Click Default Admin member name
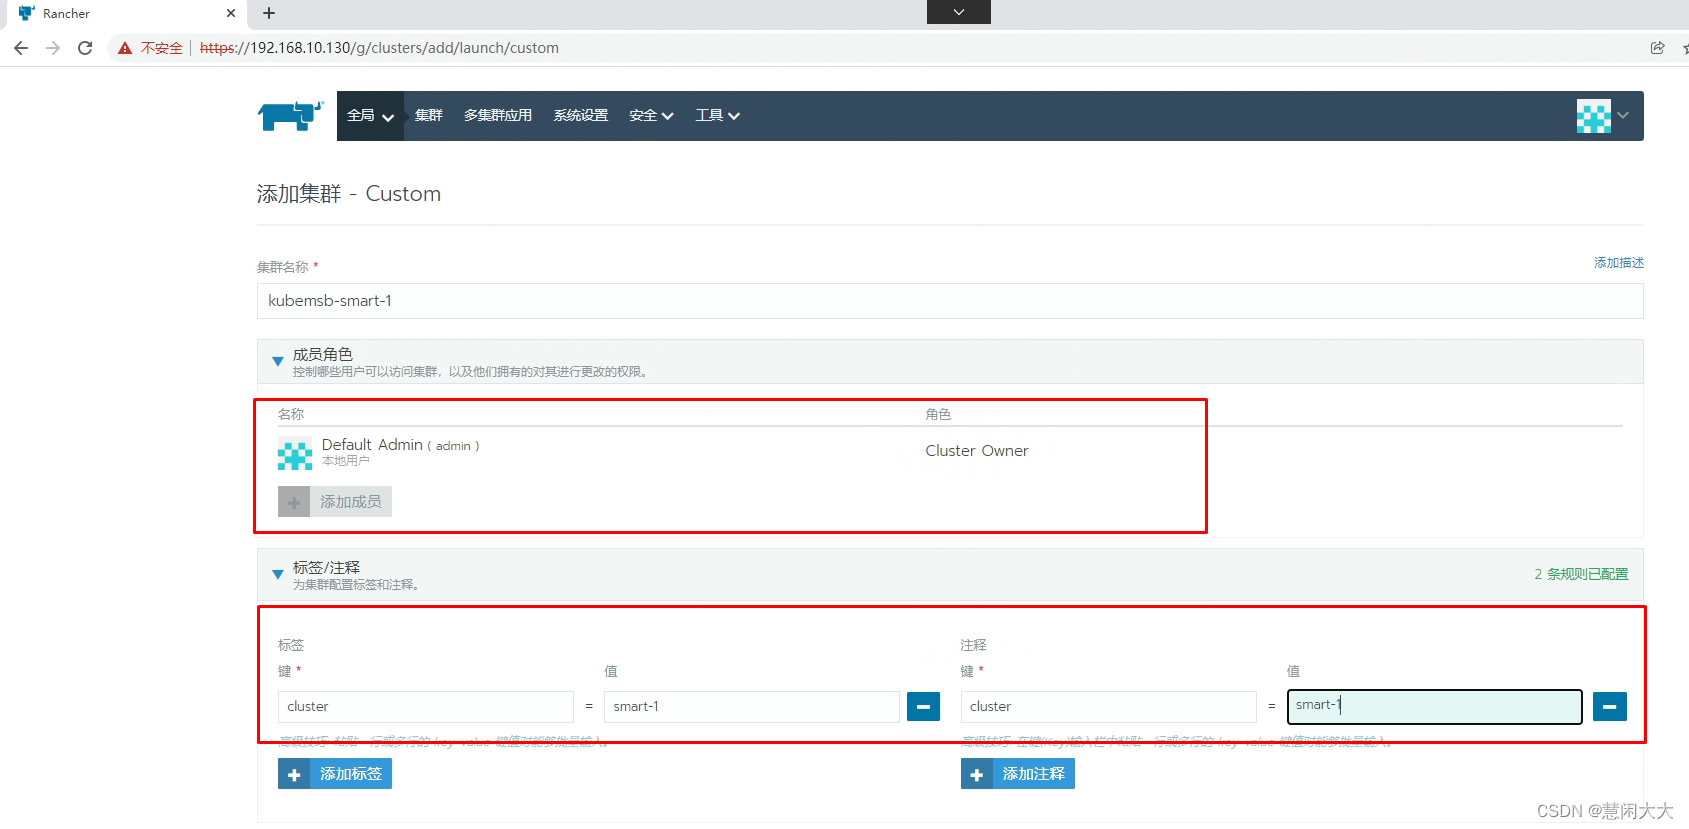Viewport: 1689px width, 829px height. click(x=372, y=445)
